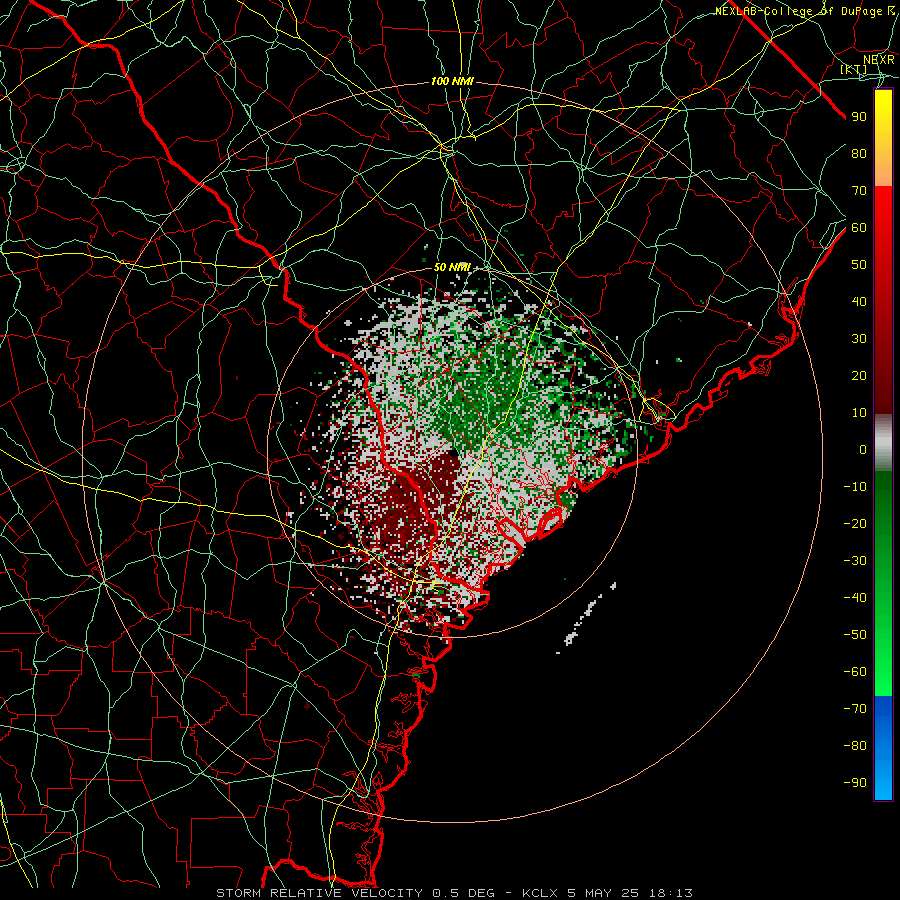Select the -70 value on the velocity scale

click(855, 709)
